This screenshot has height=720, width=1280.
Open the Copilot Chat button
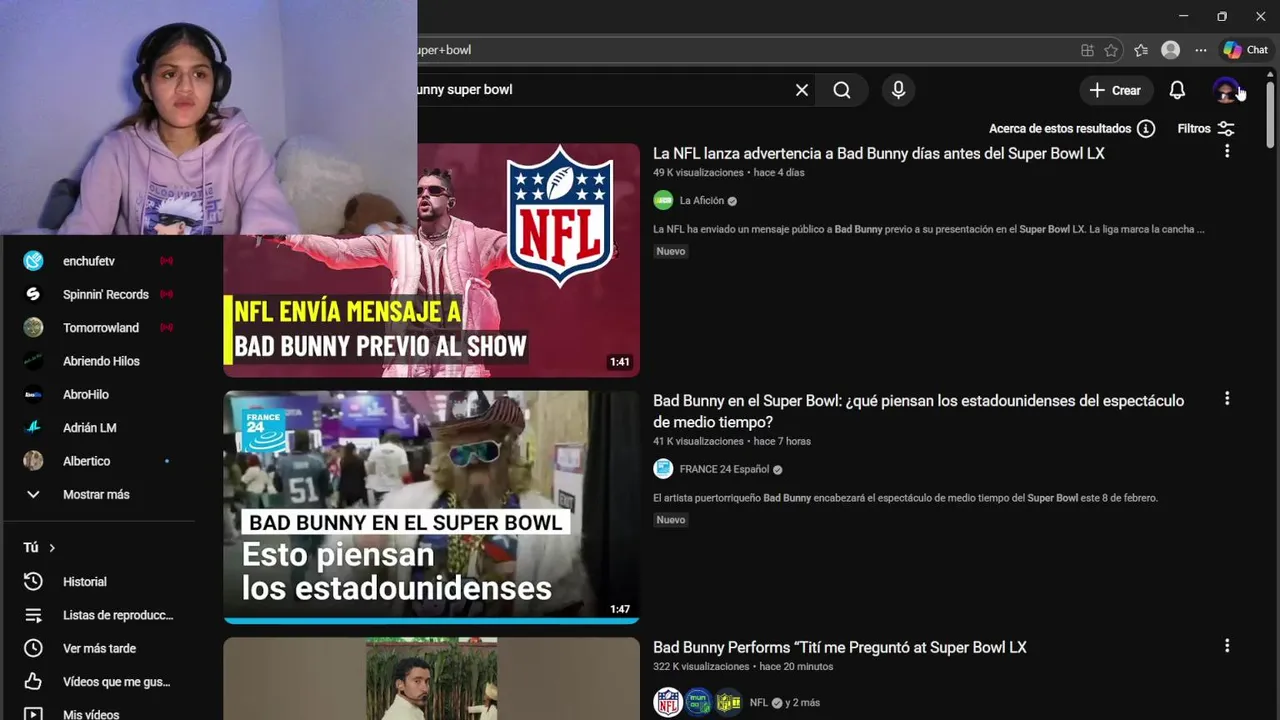[x=1245, y=50]
